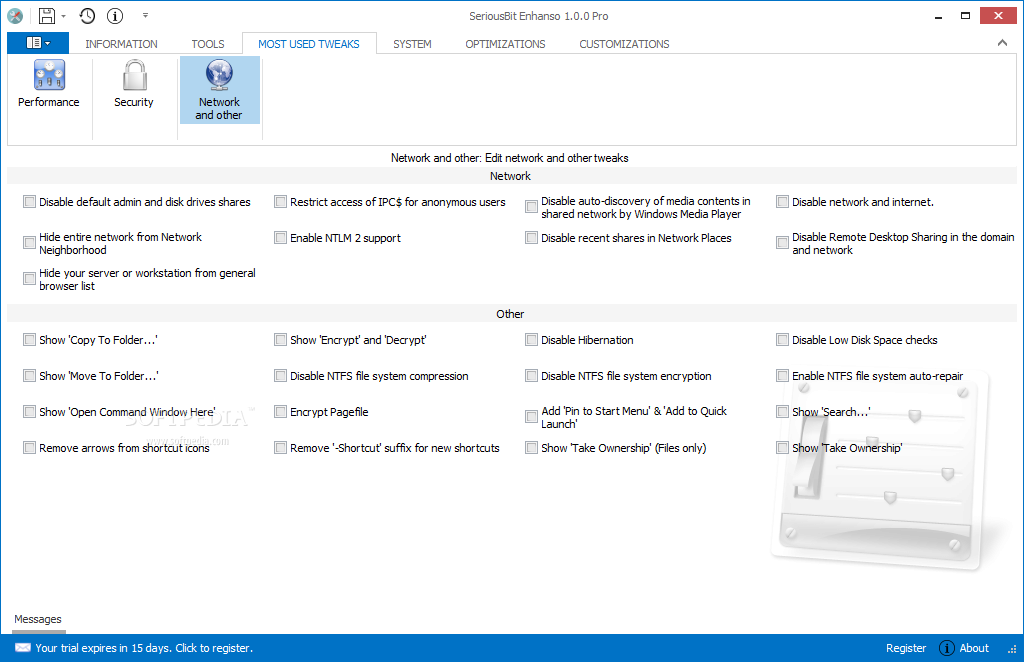Open the blue application menu button
1024x662 pixels.
tap(38, 43)
